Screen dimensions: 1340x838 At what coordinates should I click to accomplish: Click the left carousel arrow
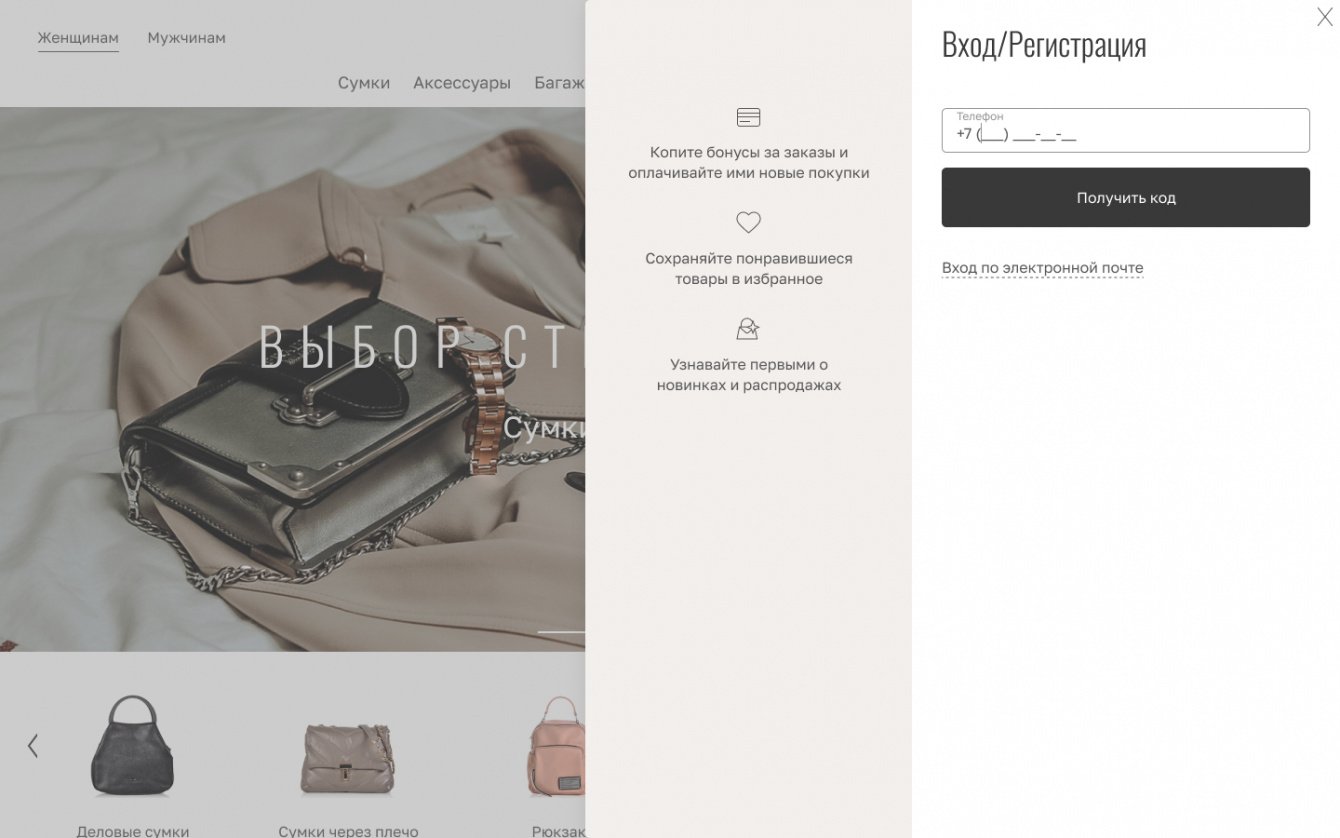tap(33, 745)
